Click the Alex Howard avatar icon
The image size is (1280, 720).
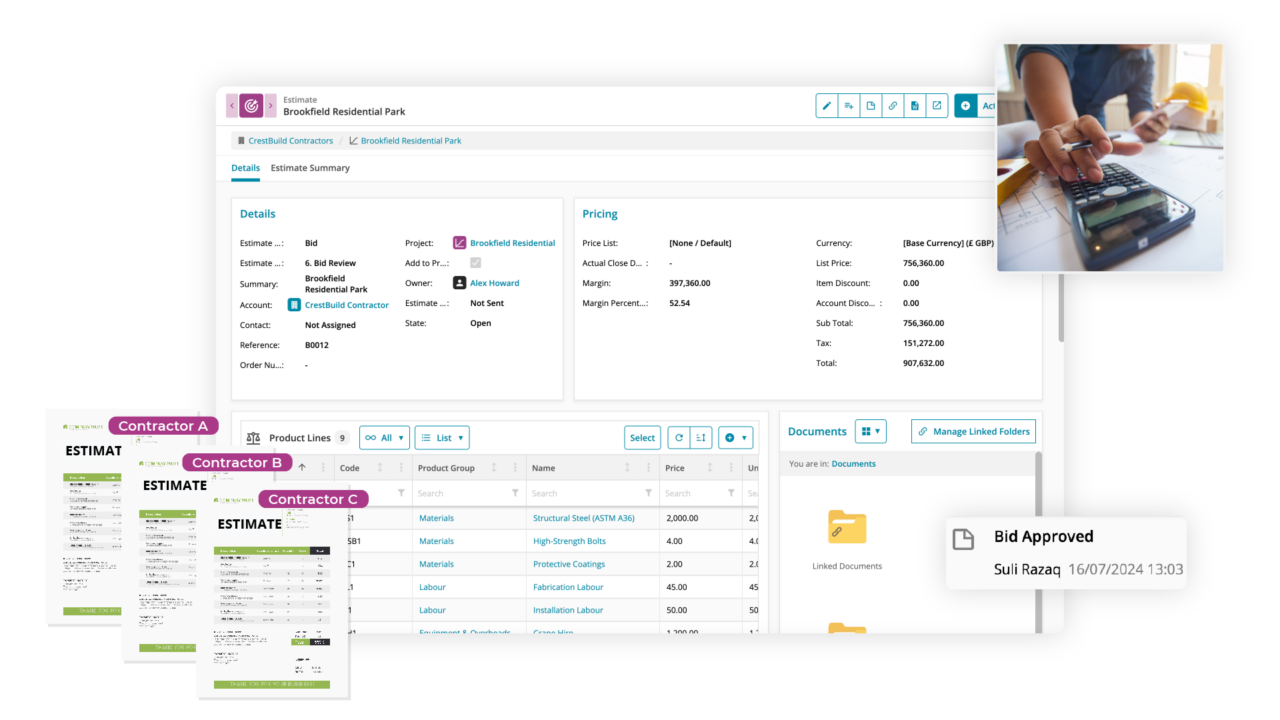[x=459, y=283]
